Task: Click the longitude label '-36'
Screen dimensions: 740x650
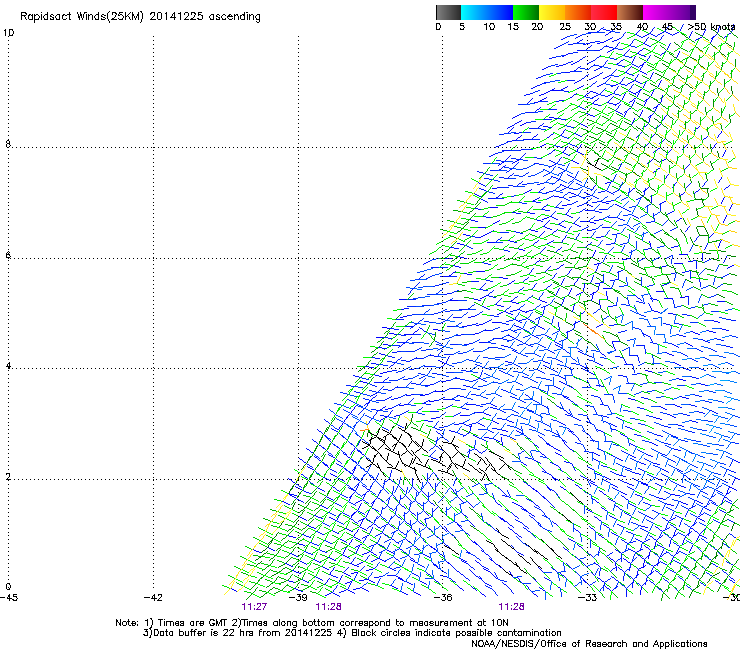Action: pyautogui.click(x=443, y=598)
